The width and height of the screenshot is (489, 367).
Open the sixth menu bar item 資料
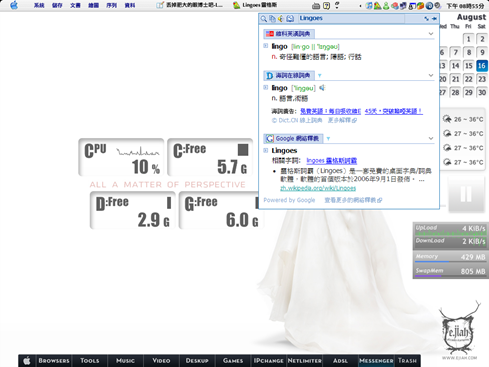tap(130, 5)
